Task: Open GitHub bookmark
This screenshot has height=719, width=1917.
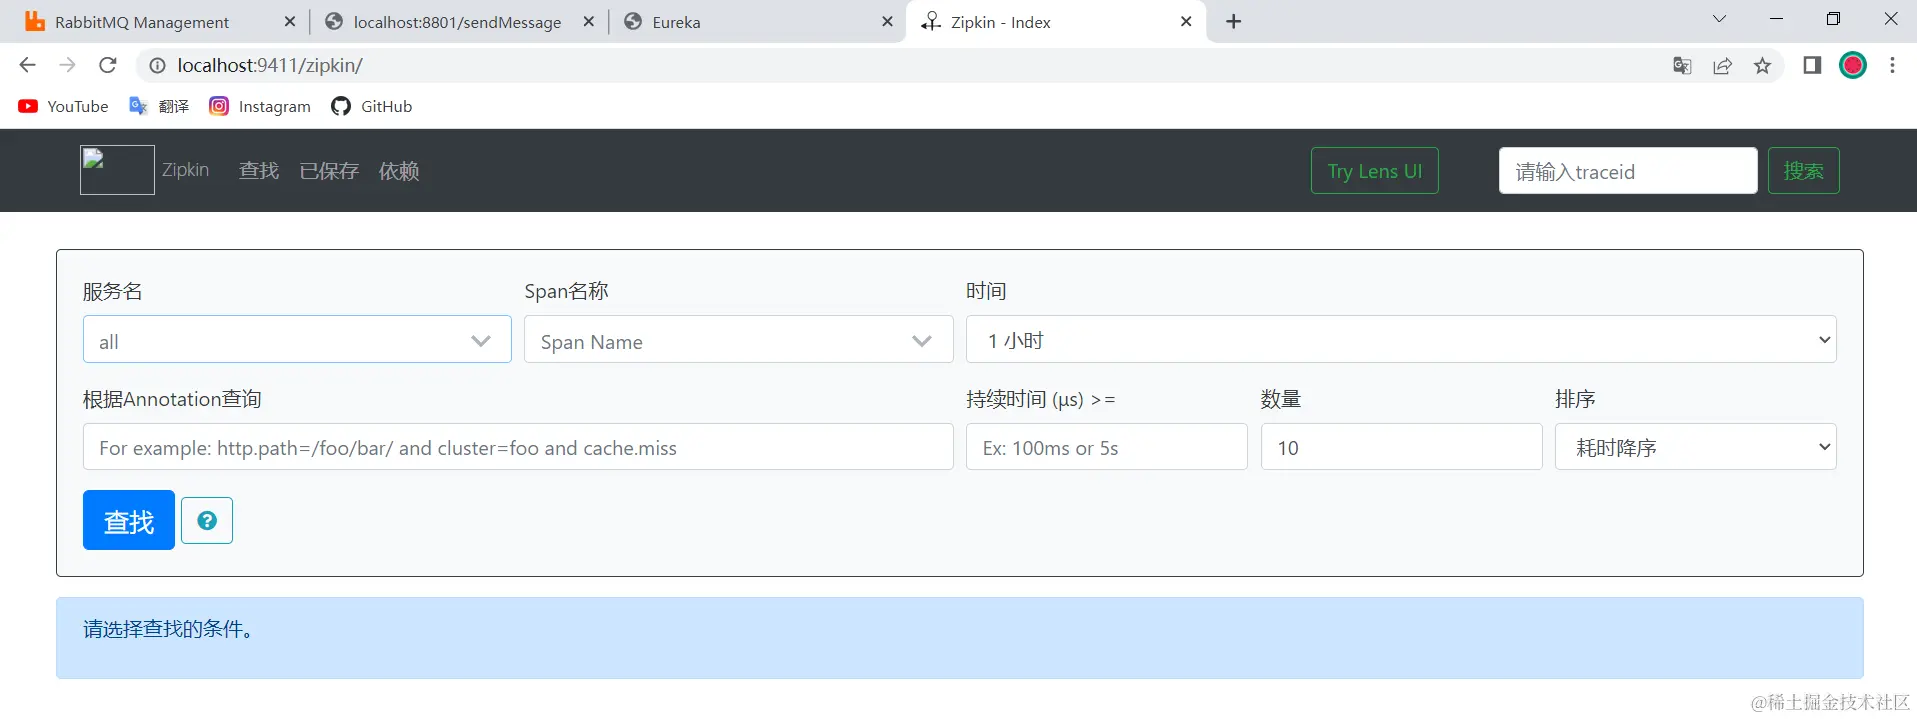Action: (x=372, y=106)
